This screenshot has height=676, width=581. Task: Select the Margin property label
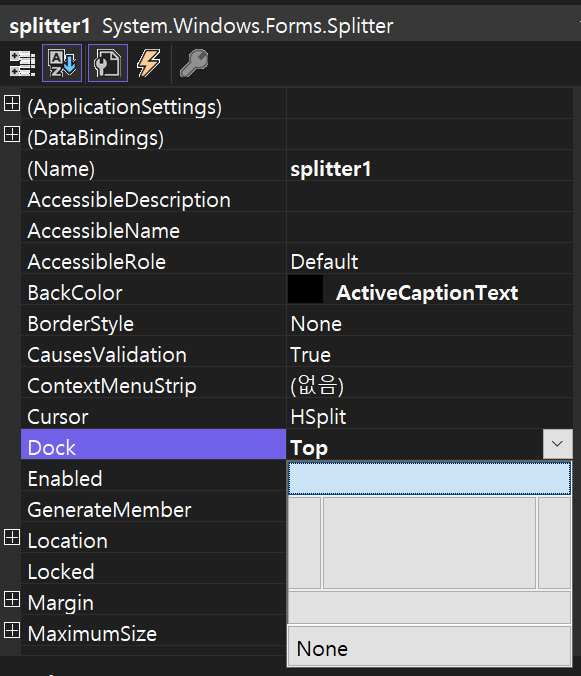click(153, 600)
